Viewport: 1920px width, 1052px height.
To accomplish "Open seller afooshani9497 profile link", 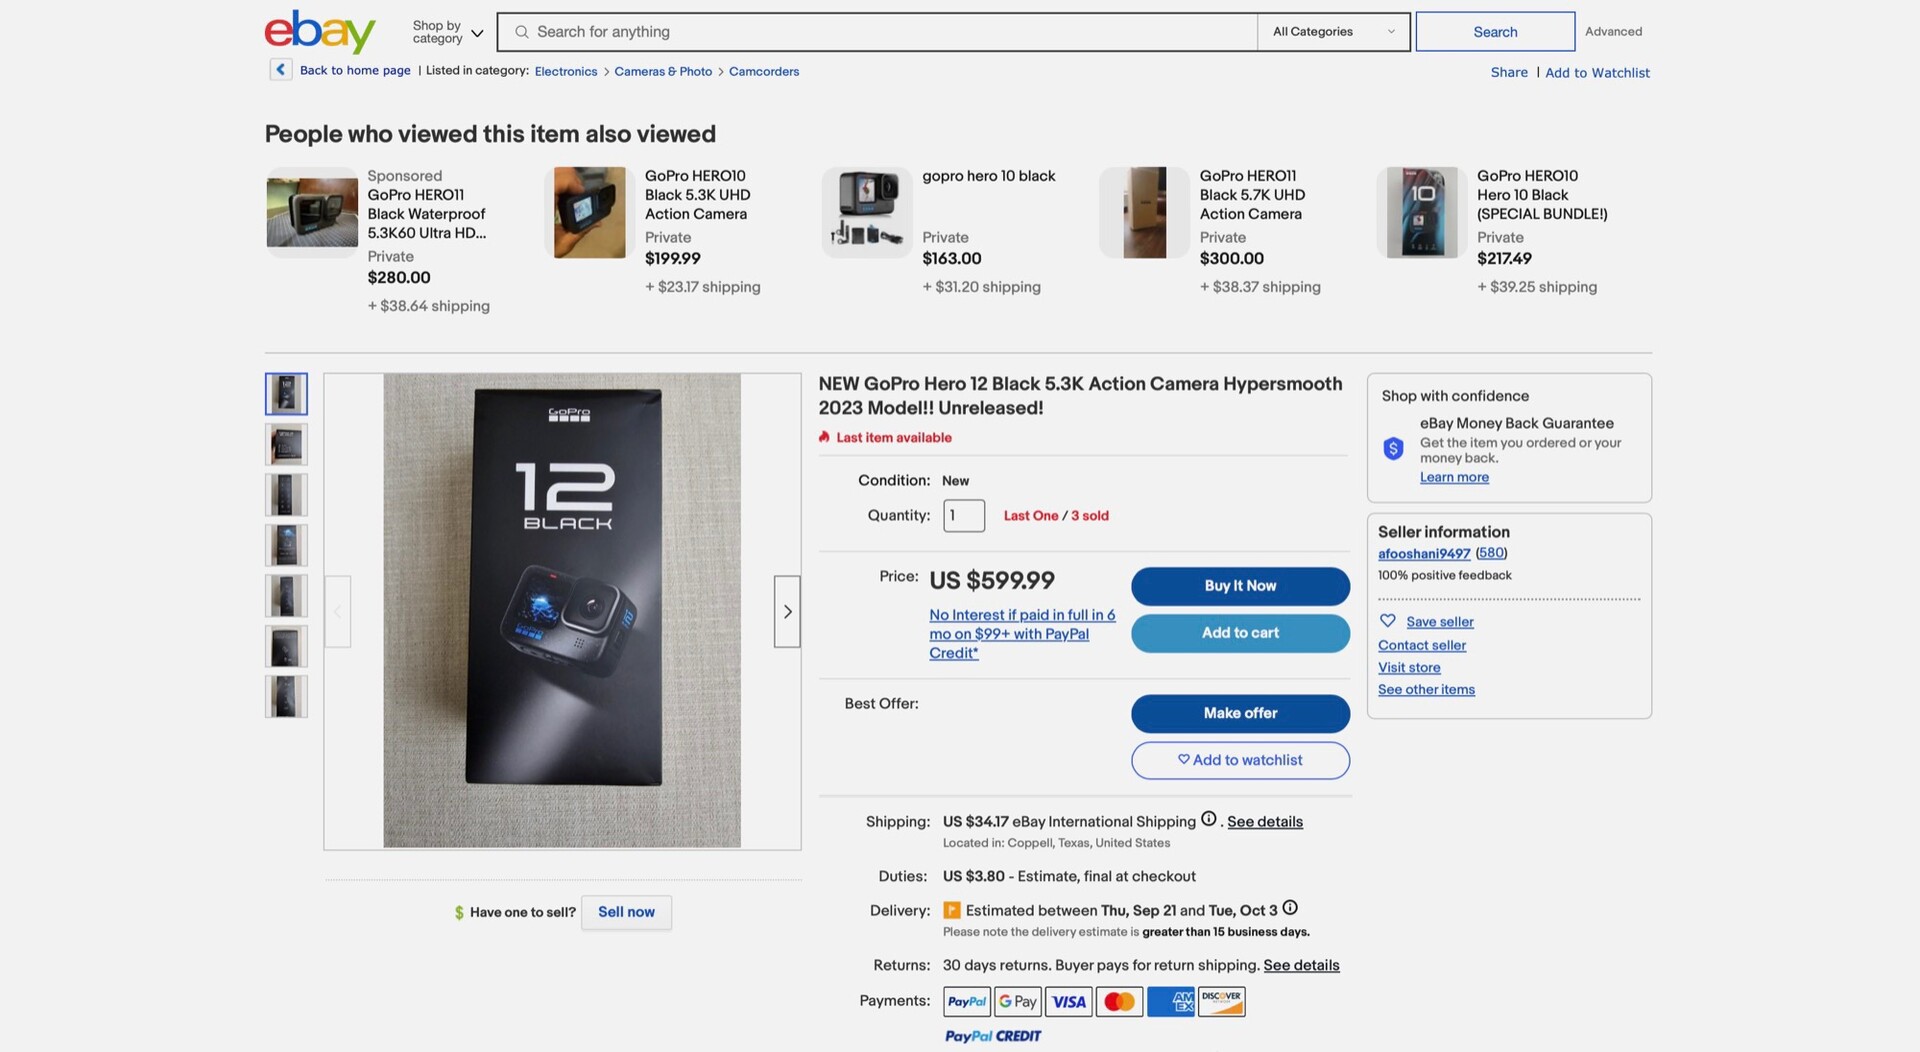I will pos(1424,554).
